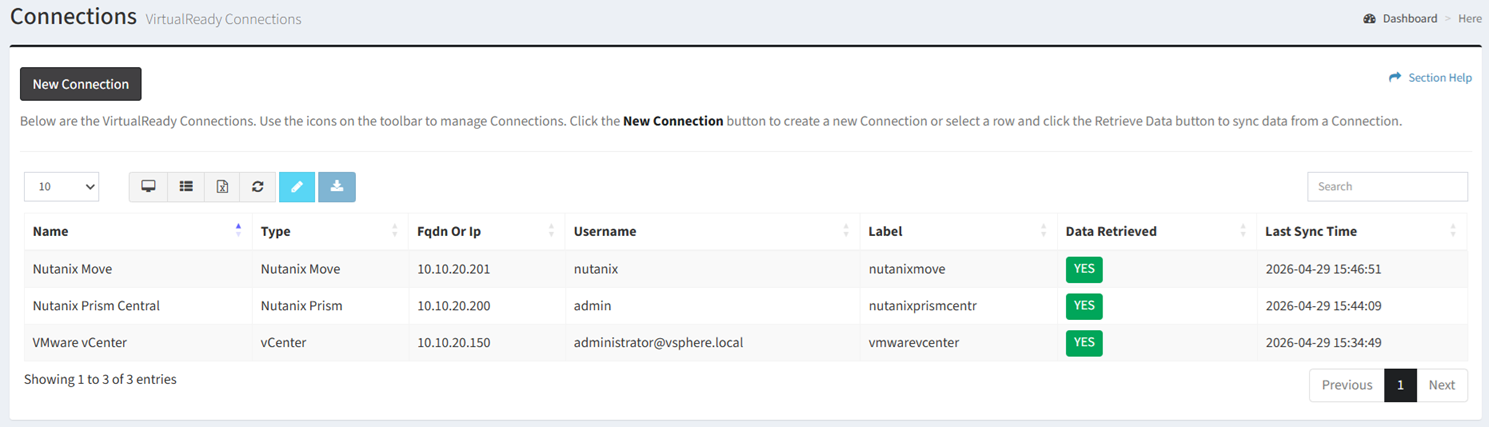The width and height of the screenshot is (1489, 427).
Task: Click the Last Sync Time header
Action: pyautogui.click(x=1362, y=231)
